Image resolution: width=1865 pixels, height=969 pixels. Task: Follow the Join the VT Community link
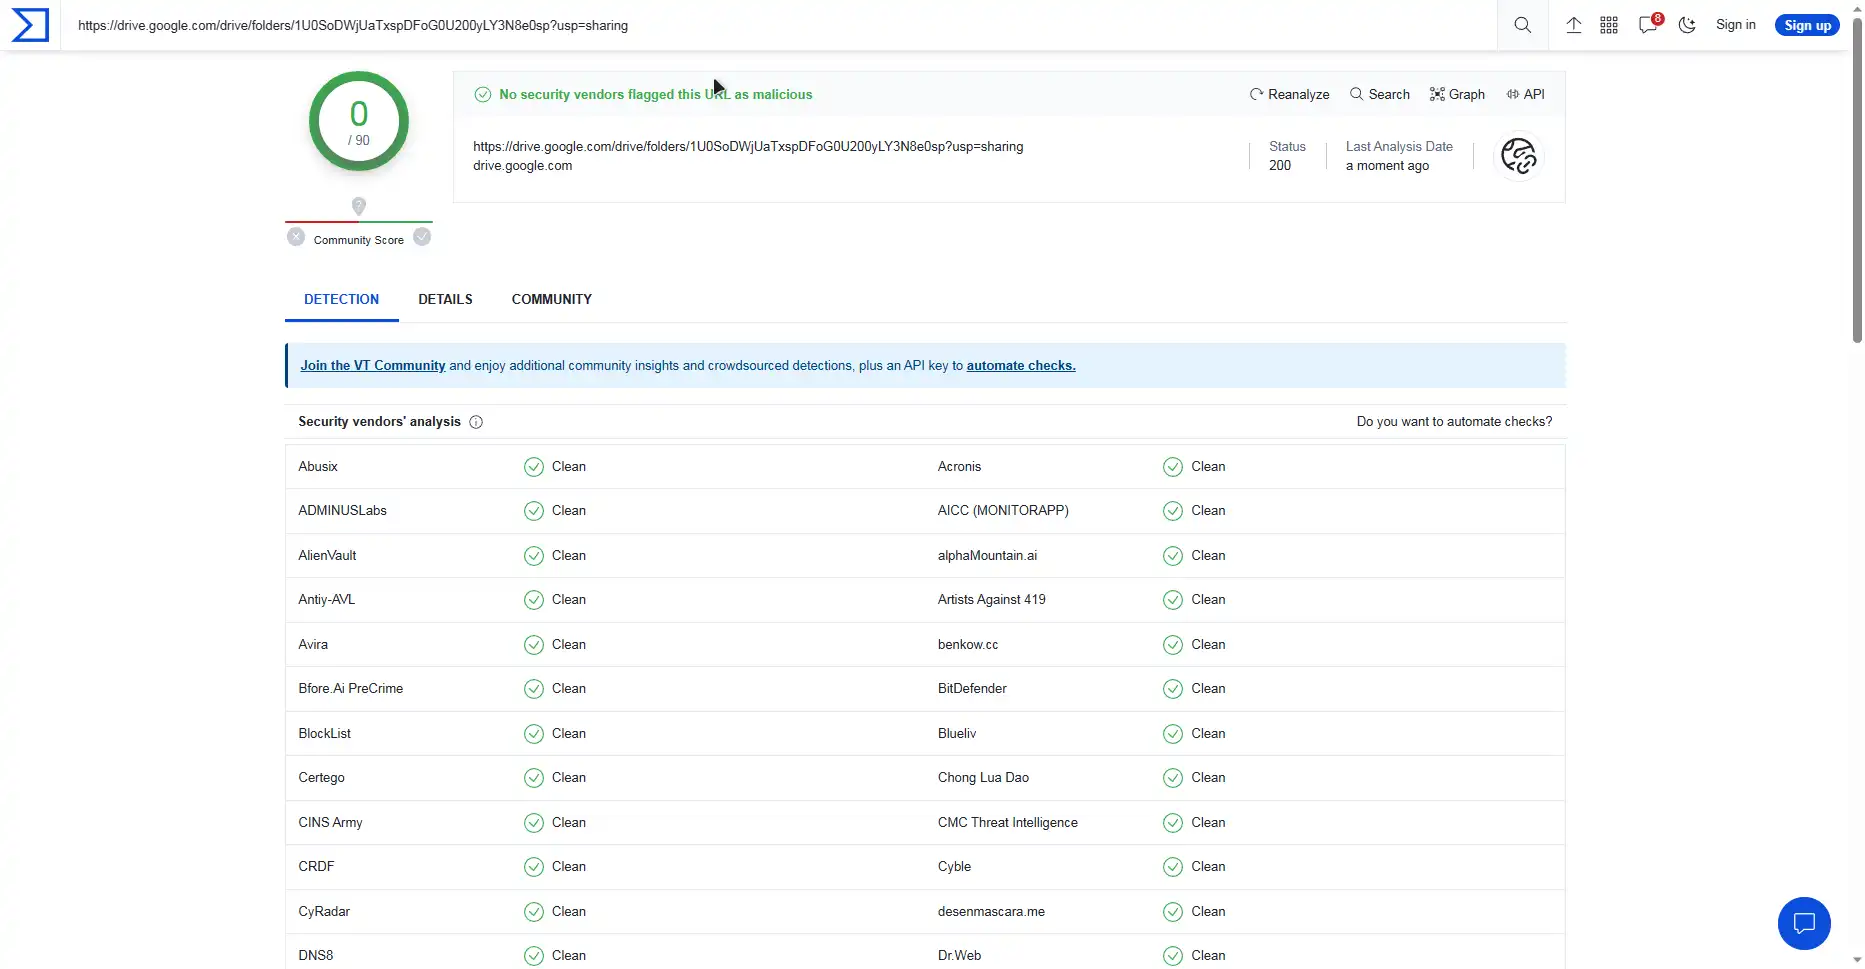point(372,366)
